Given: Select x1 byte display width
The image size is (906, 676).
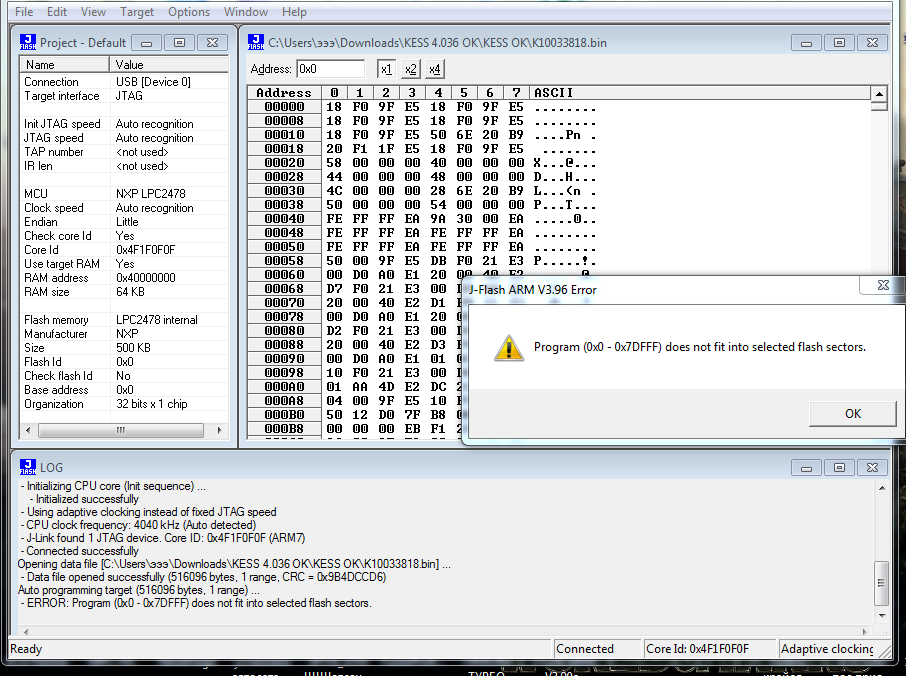Looking at the screenshot, I should tap(386, 69).
